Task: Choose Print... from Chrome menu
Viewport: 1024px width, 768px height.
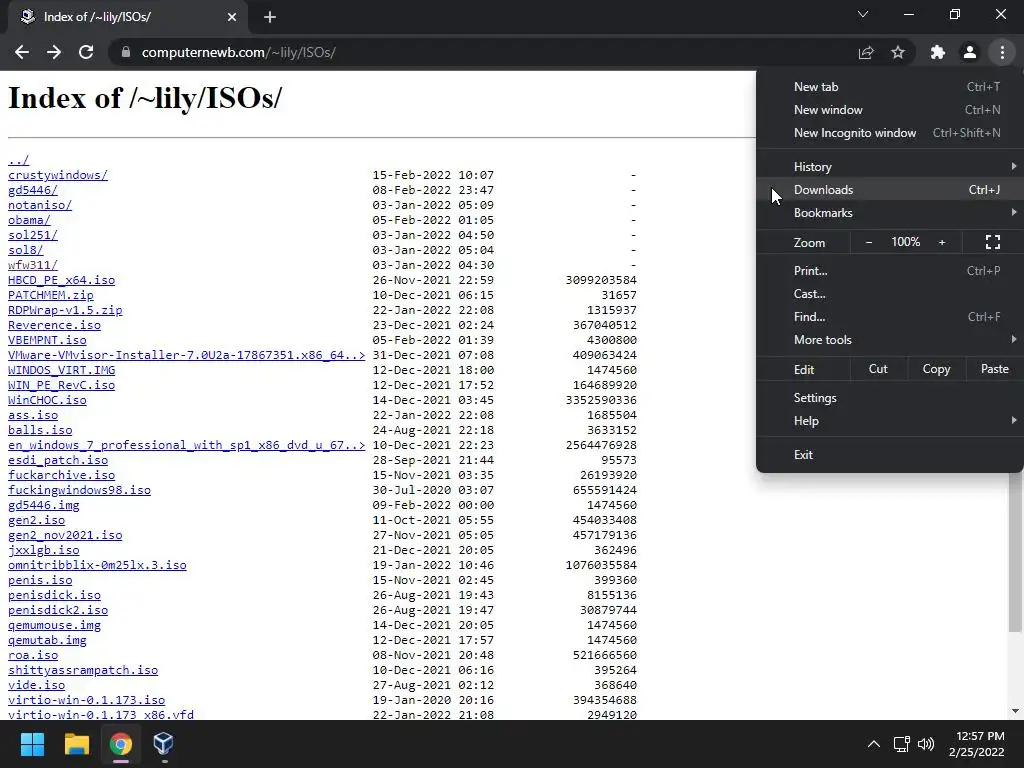Action: coord(889,270)
